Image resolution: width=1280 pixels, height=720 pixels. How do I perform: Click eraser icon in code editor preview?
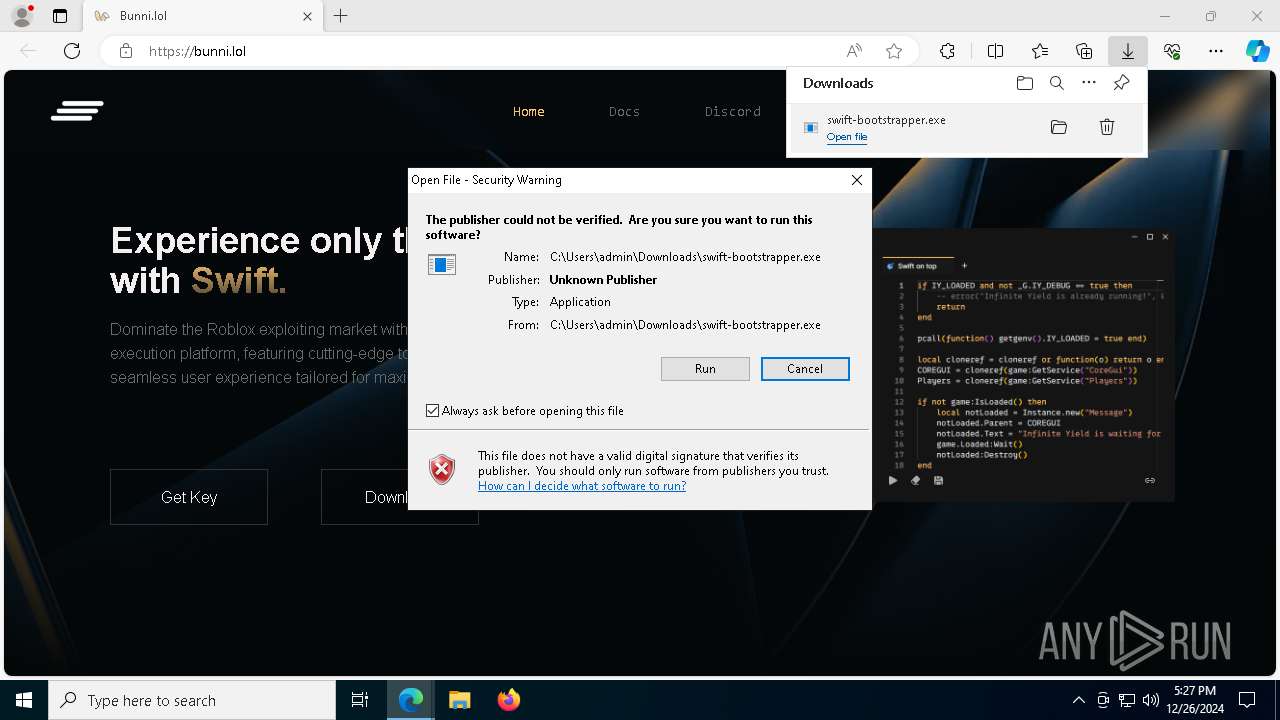[915, 481]
